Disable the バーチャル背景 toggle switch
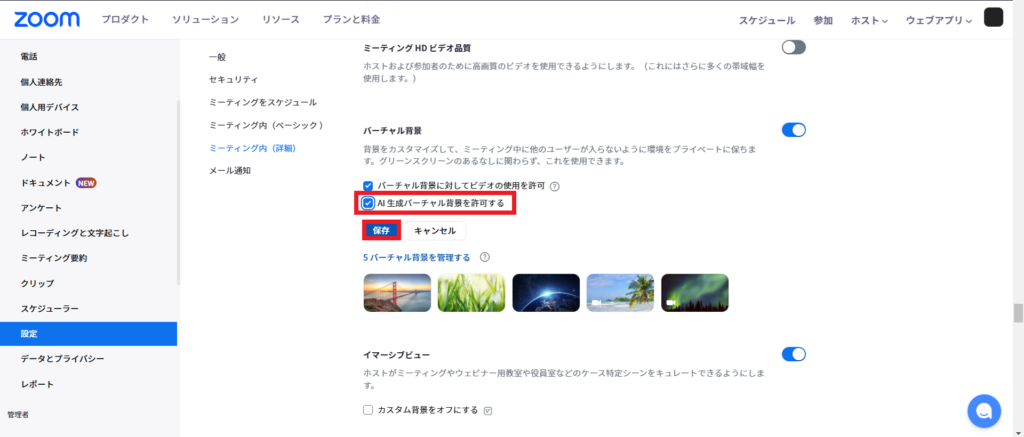Viewport: 1024px width, 437px height. pos(793,130)
